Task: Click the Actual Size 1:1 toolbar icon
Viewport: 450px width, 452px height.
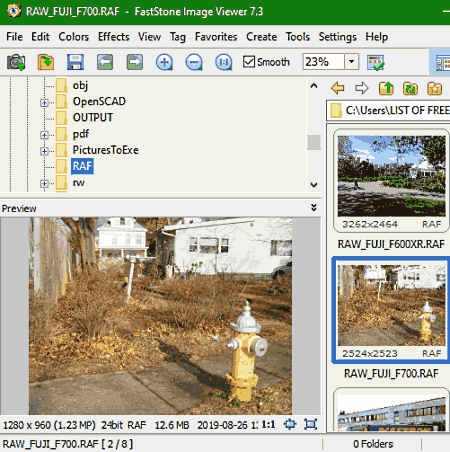Action: click(224, 62)
